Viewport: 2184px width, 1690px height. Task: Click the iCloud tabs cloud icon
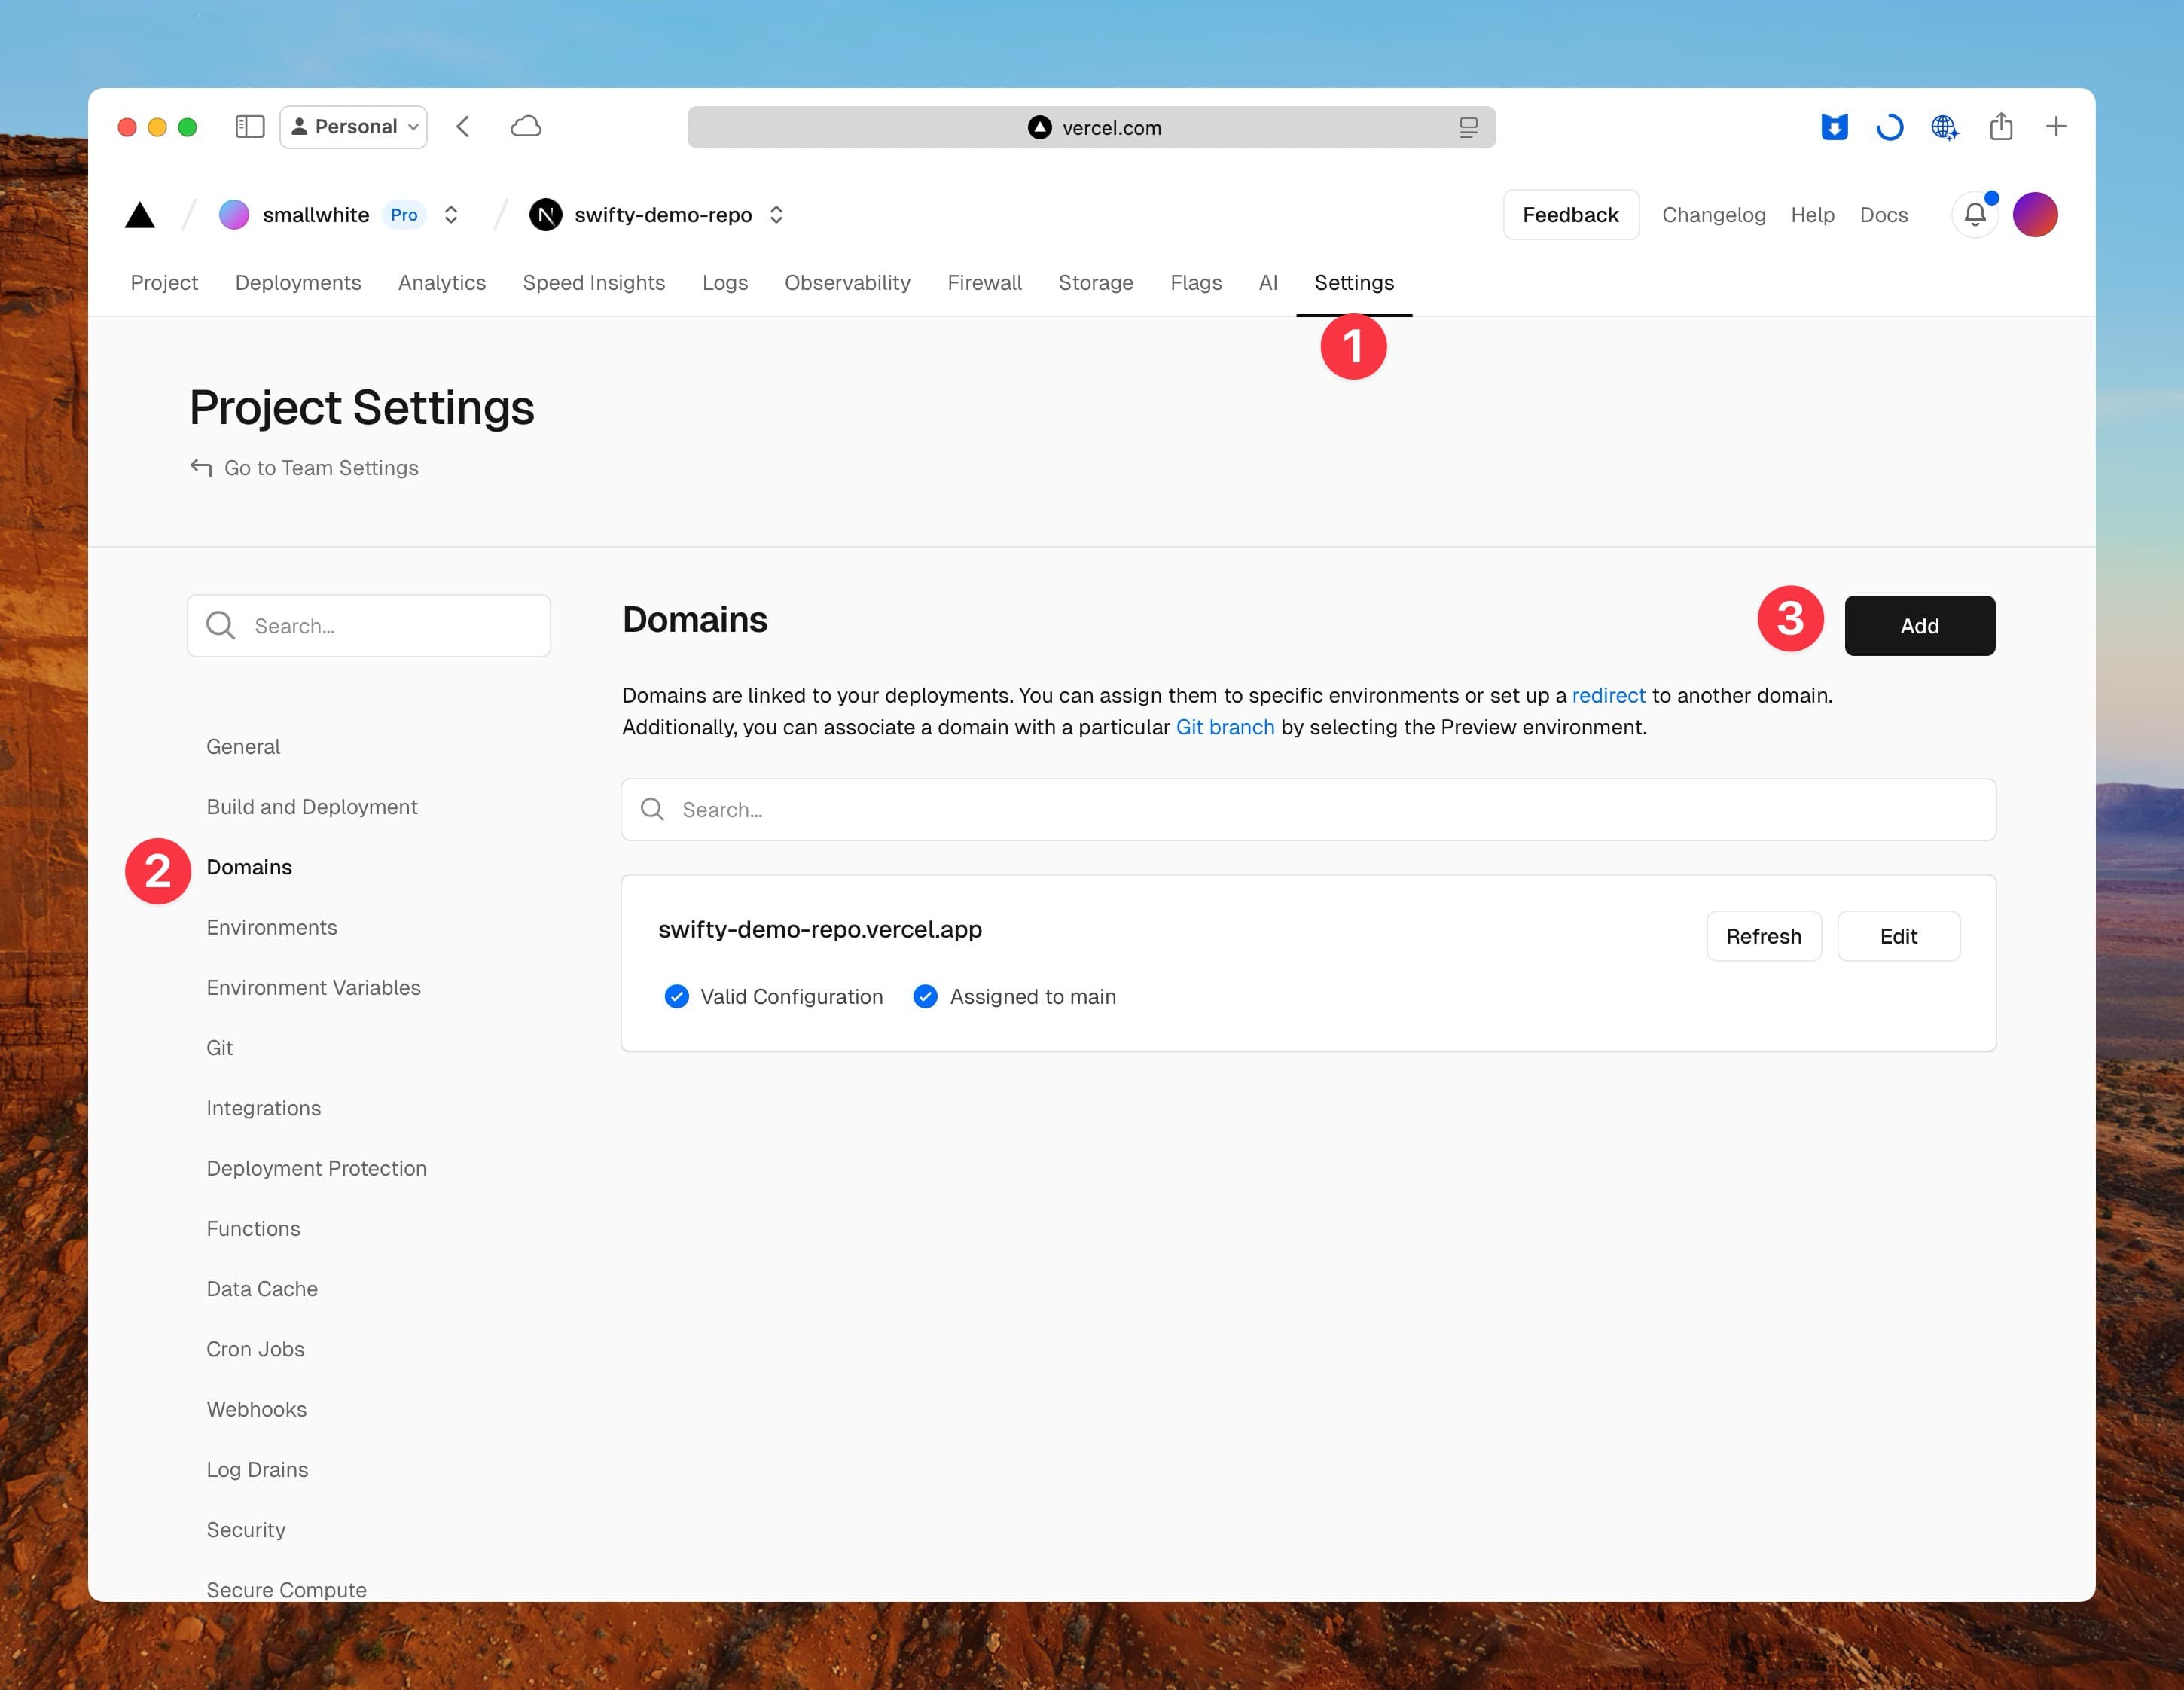[526, 127]
